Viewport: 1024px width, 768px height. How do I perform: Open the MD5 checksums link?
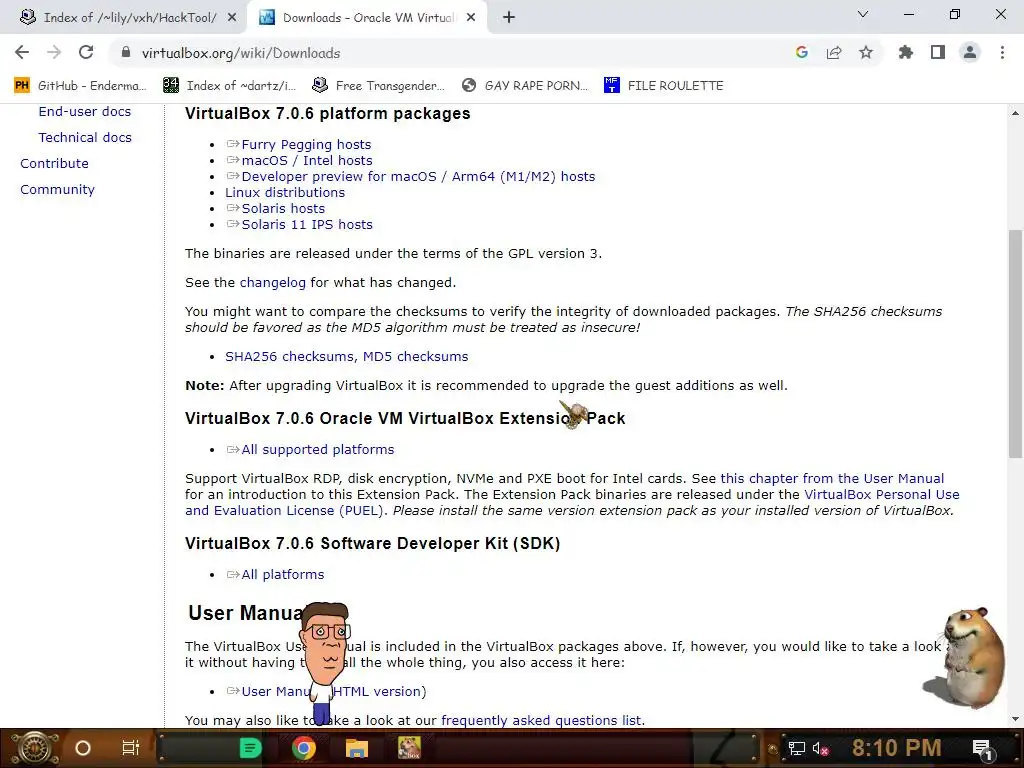(x=415, y=357)
